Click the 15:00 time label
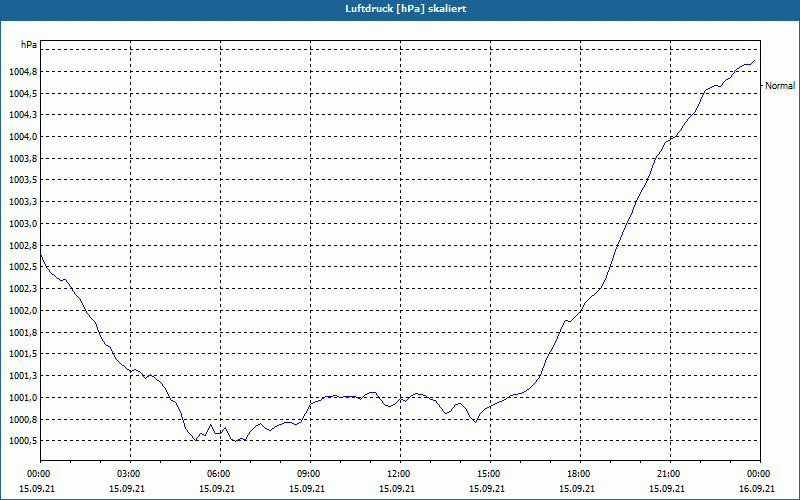The image size is (800, 500). click(x=487, y=474)
